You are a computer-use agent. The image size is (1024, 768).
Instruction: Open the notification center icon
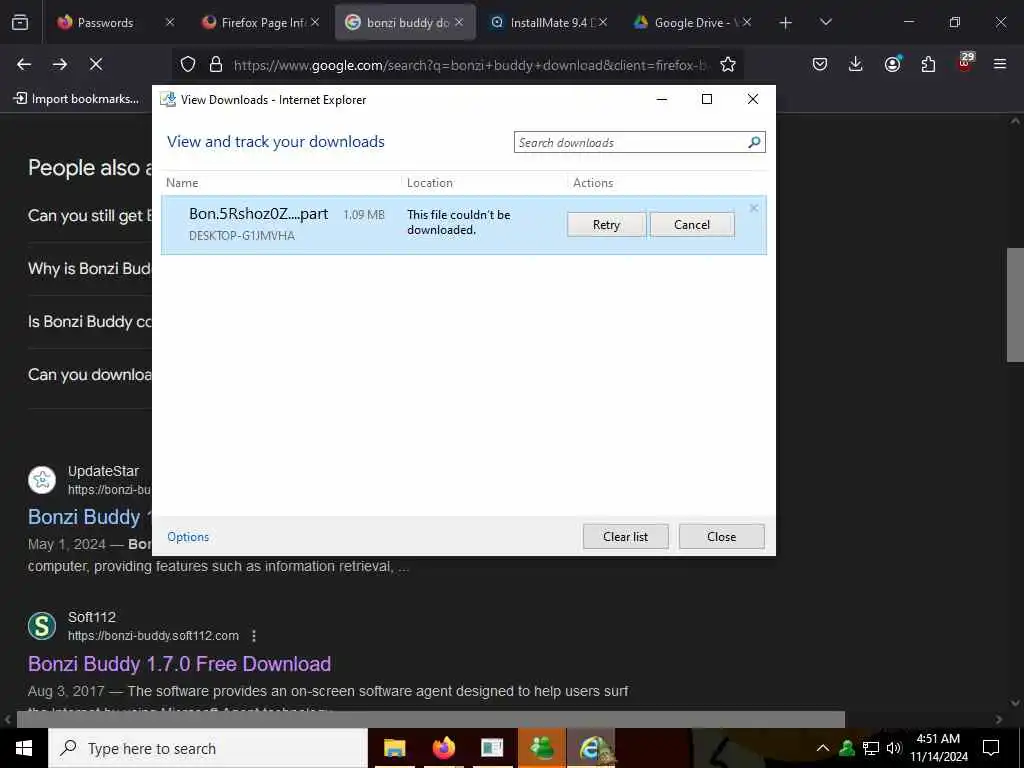pos(991,748)
